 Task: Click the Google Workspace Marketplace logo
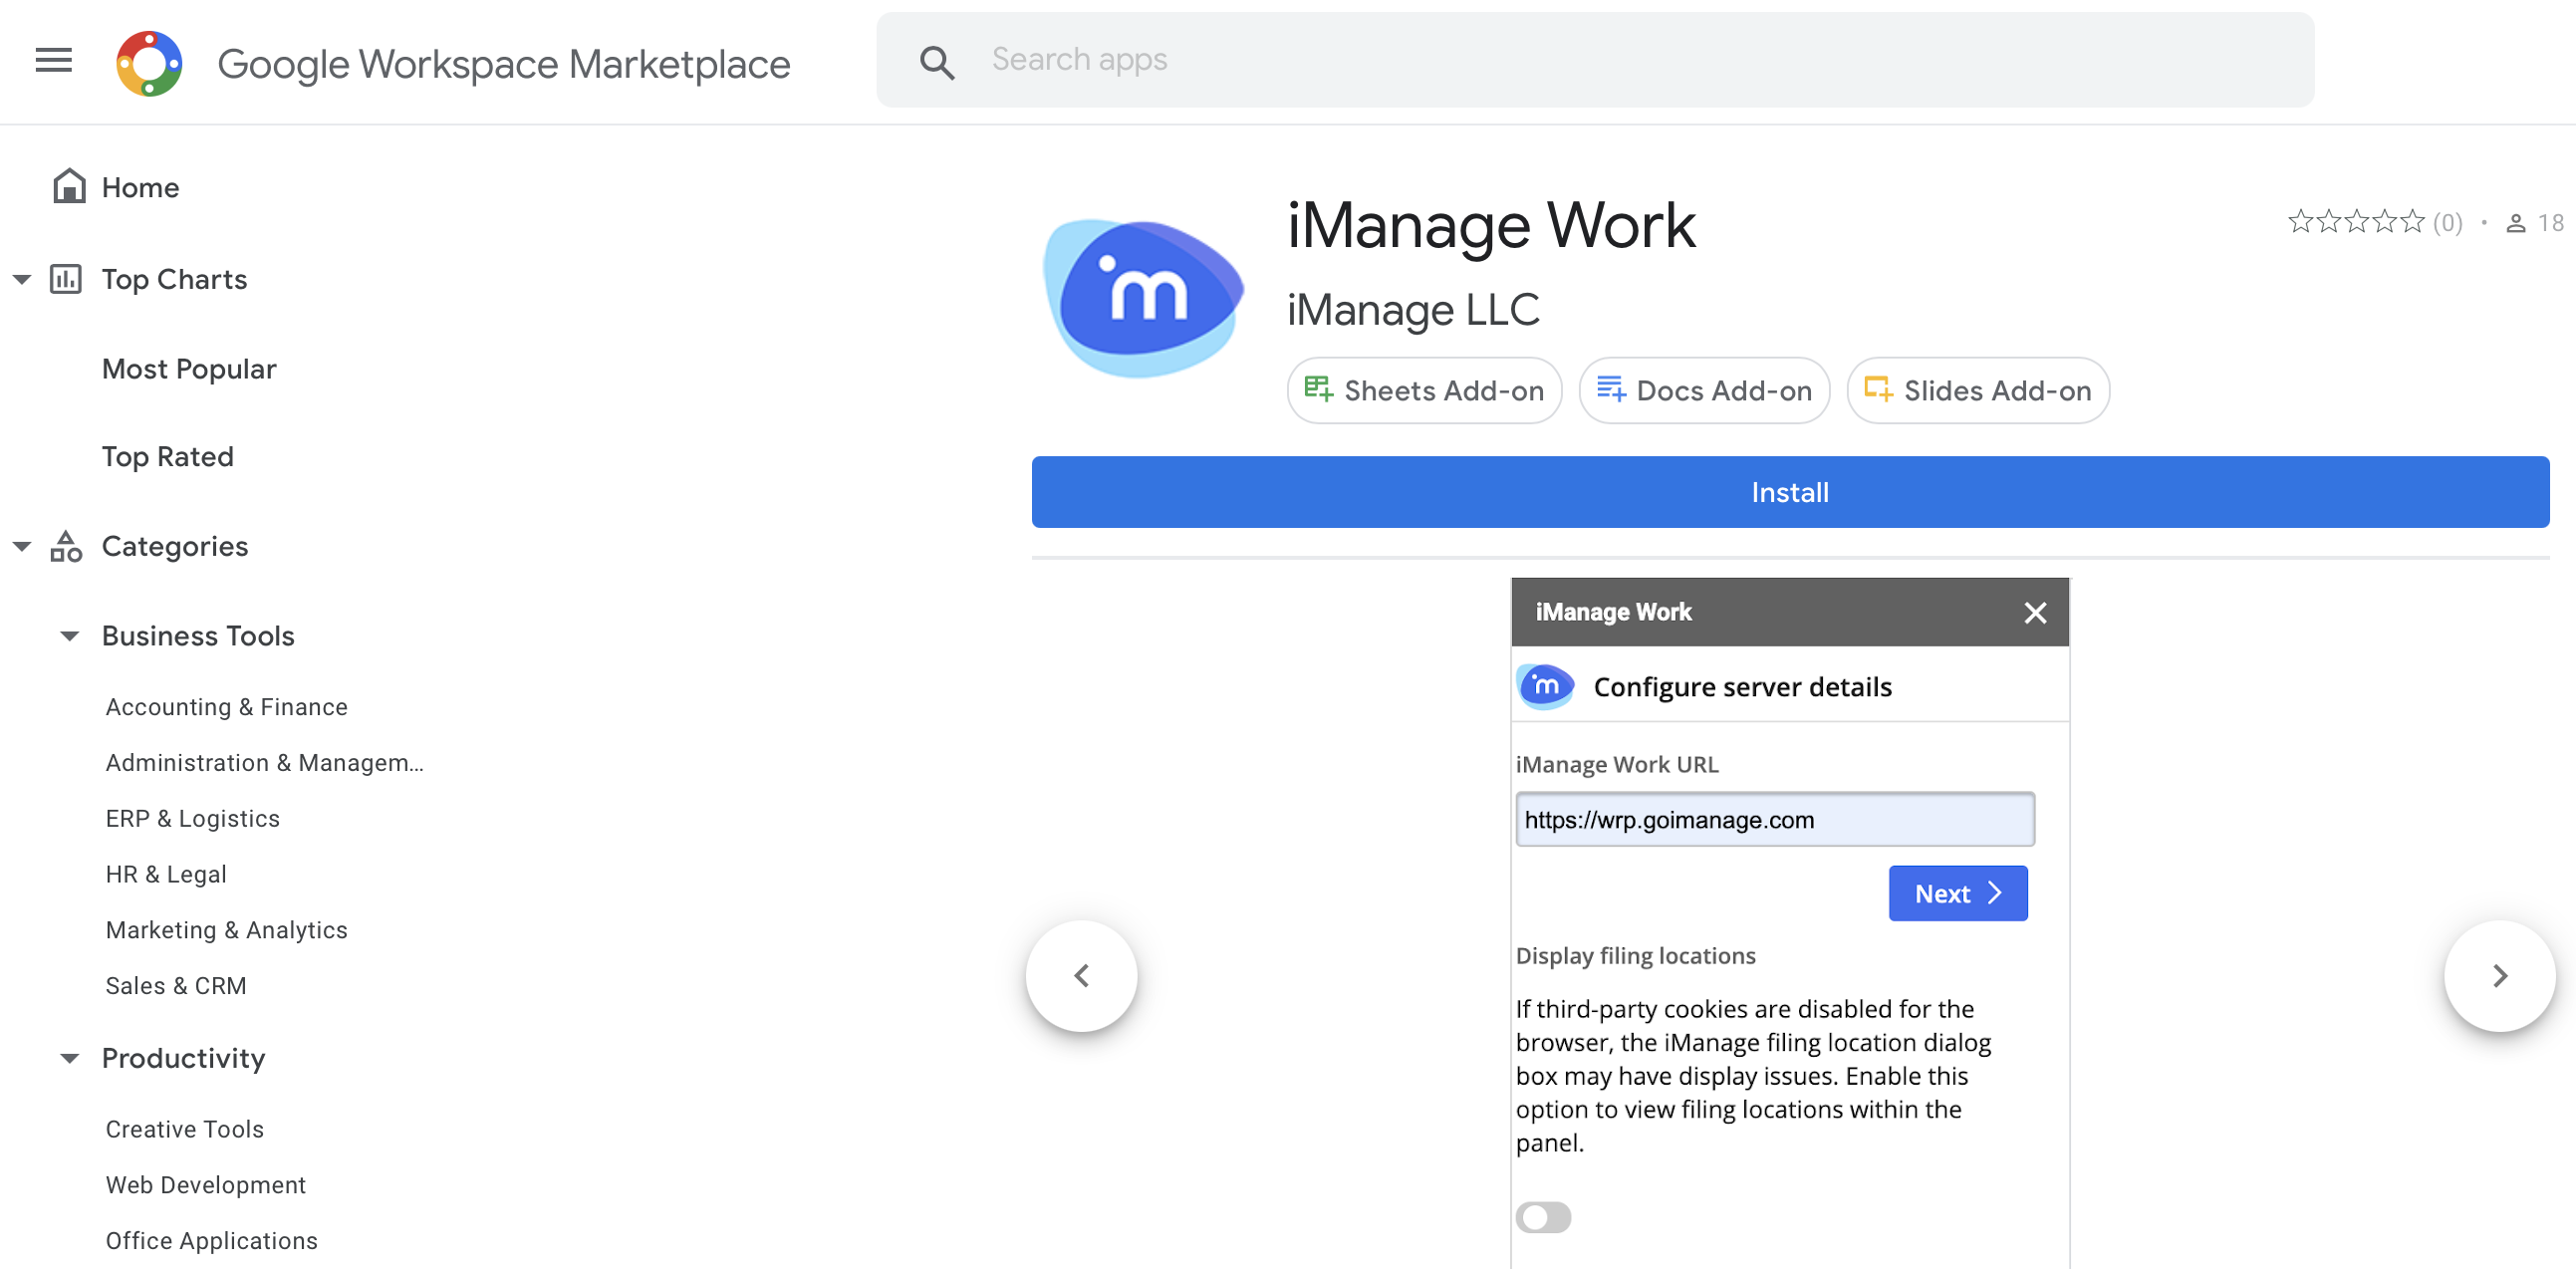149,64
